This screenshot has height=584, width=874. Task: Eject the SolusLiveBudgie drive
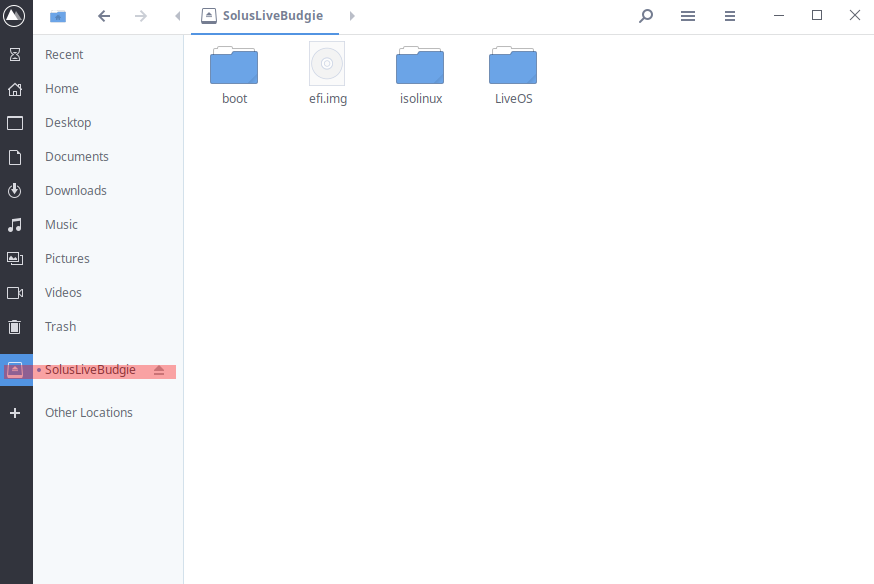pos(159,370)
